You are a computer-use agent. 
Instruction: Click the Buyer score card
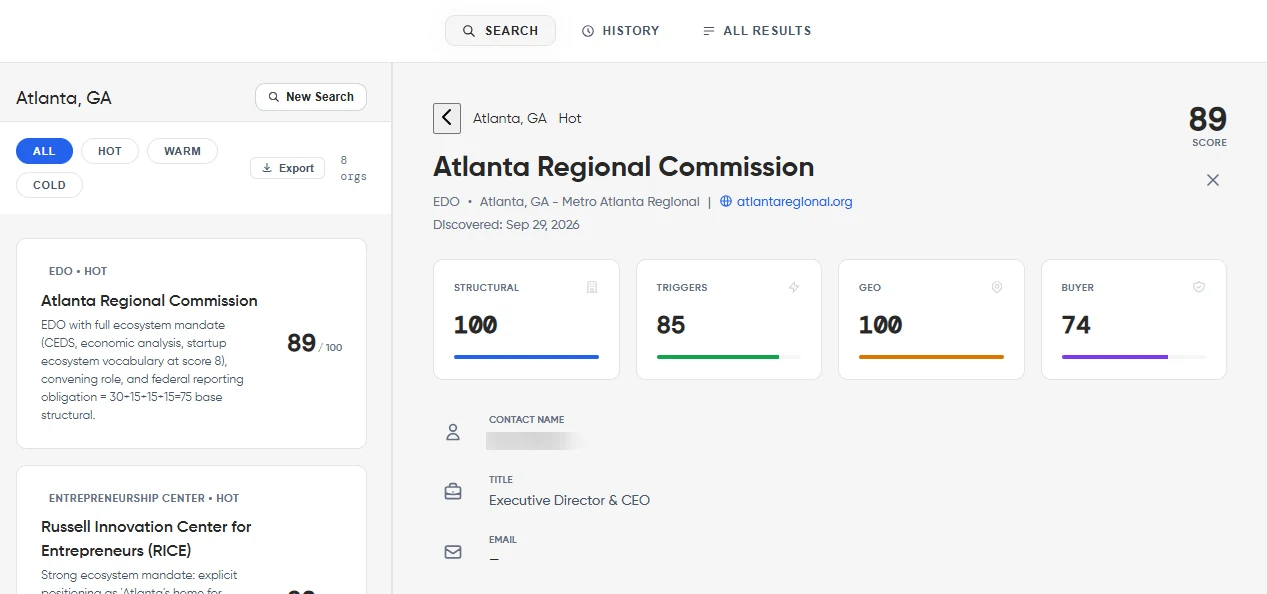[1134, 319]
